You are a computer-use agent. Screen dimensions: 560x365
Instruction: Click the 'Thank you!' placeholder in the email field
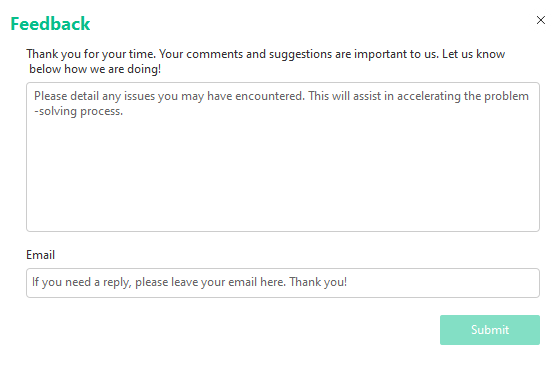[318, 282]
